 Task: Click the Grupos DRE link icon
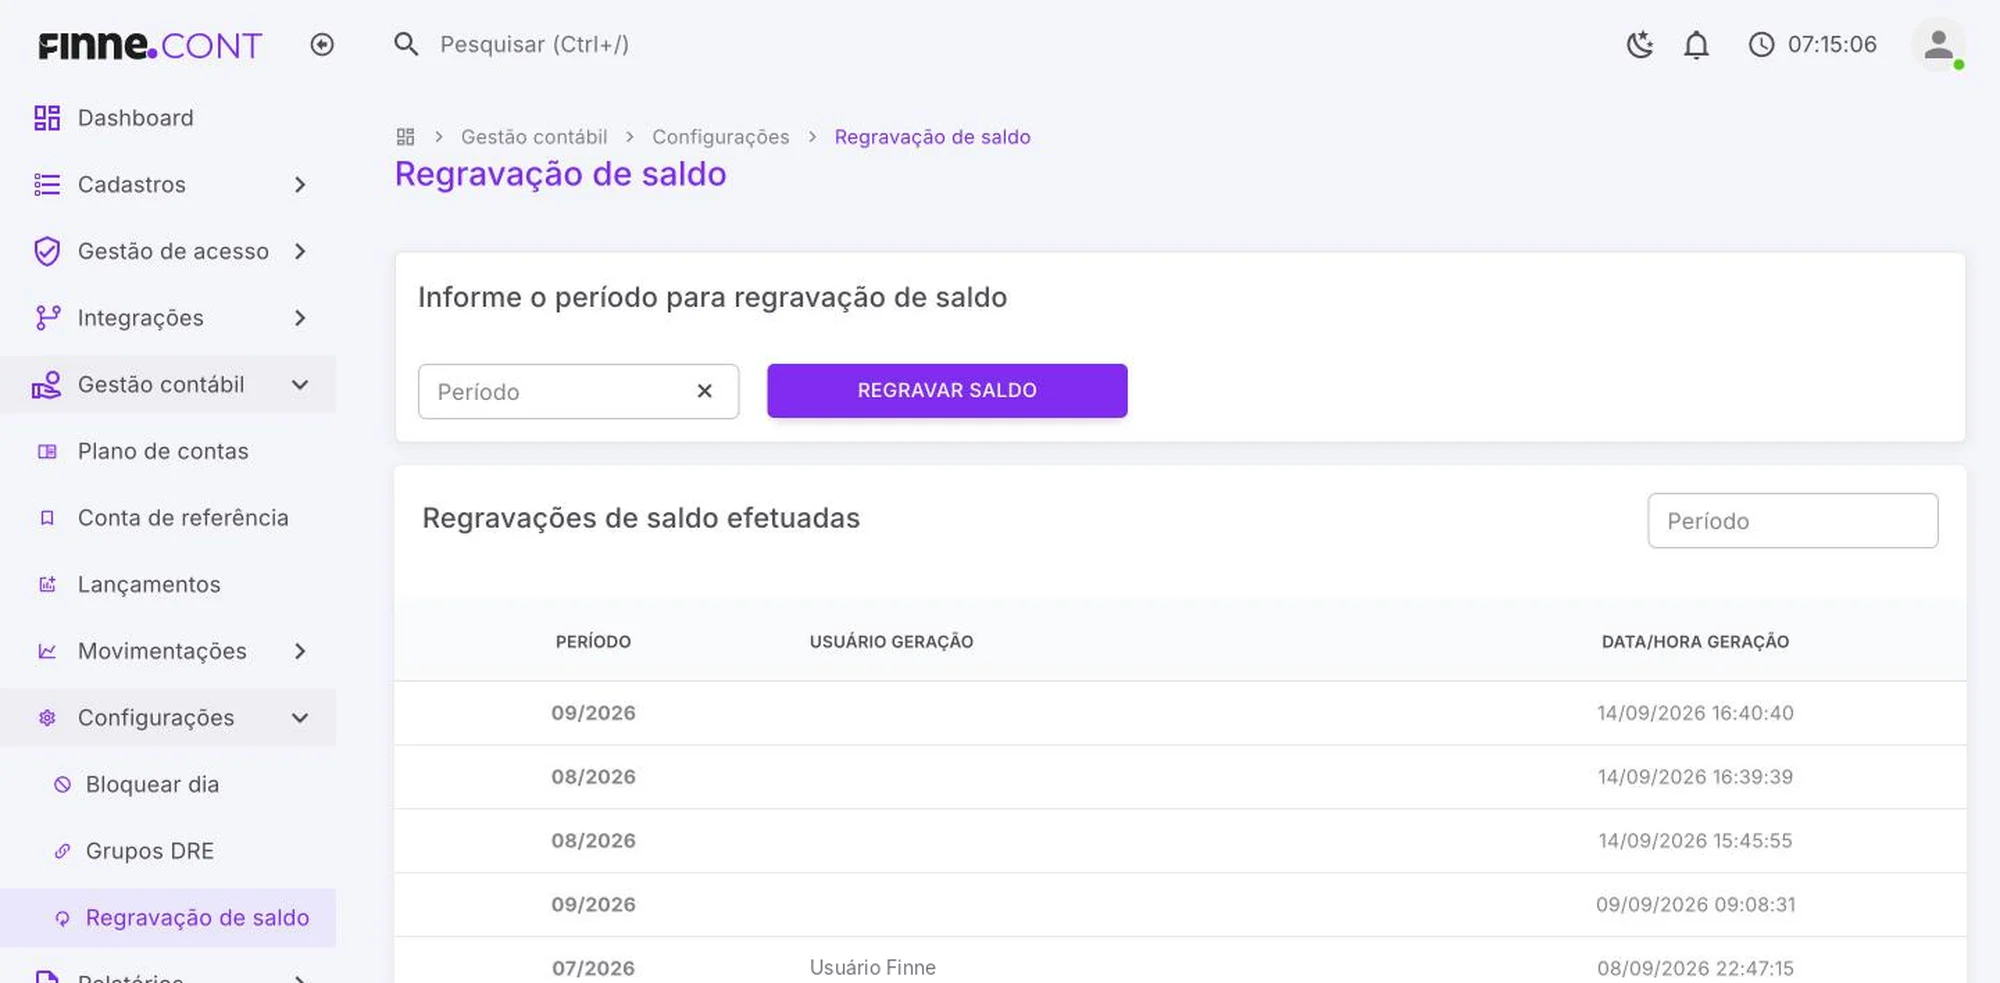point(62,851)
